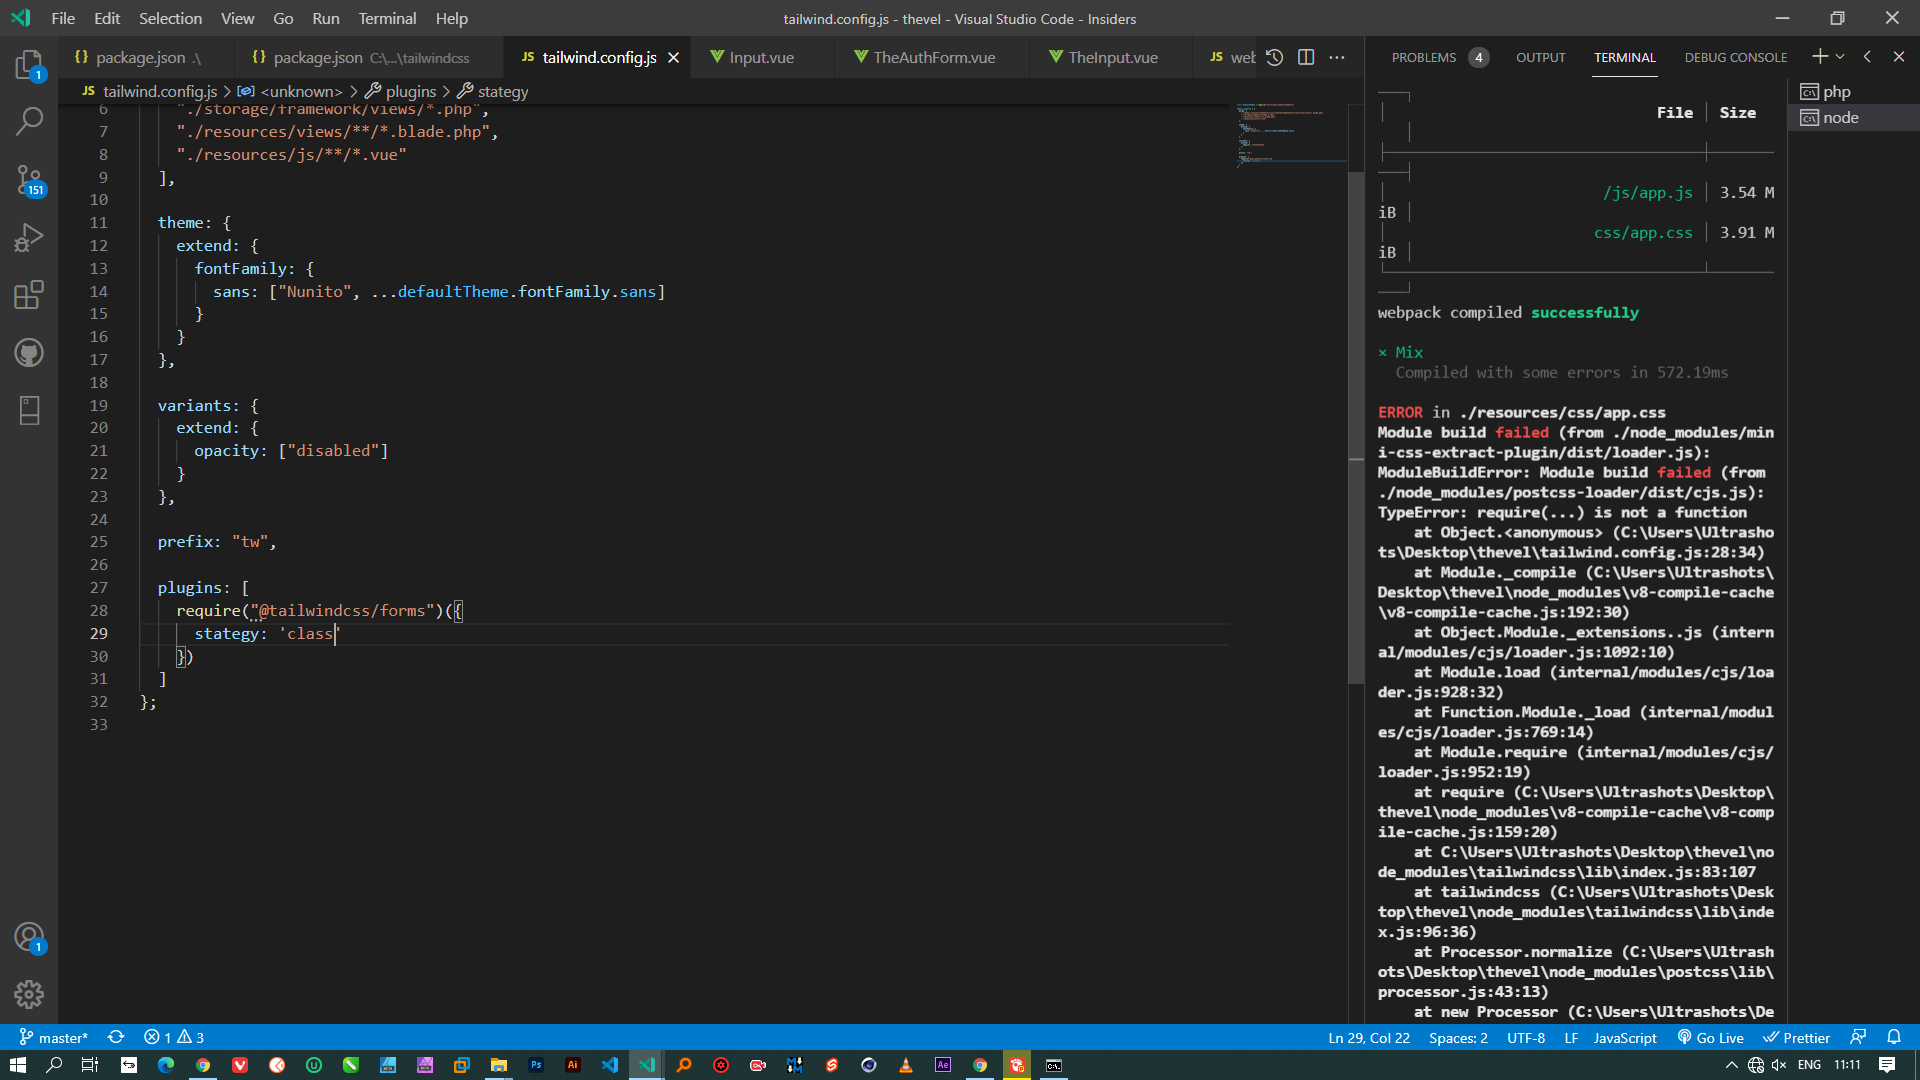Open errors and warnings count in status bar
Screen dimensions: 1920x1080
174,1037
